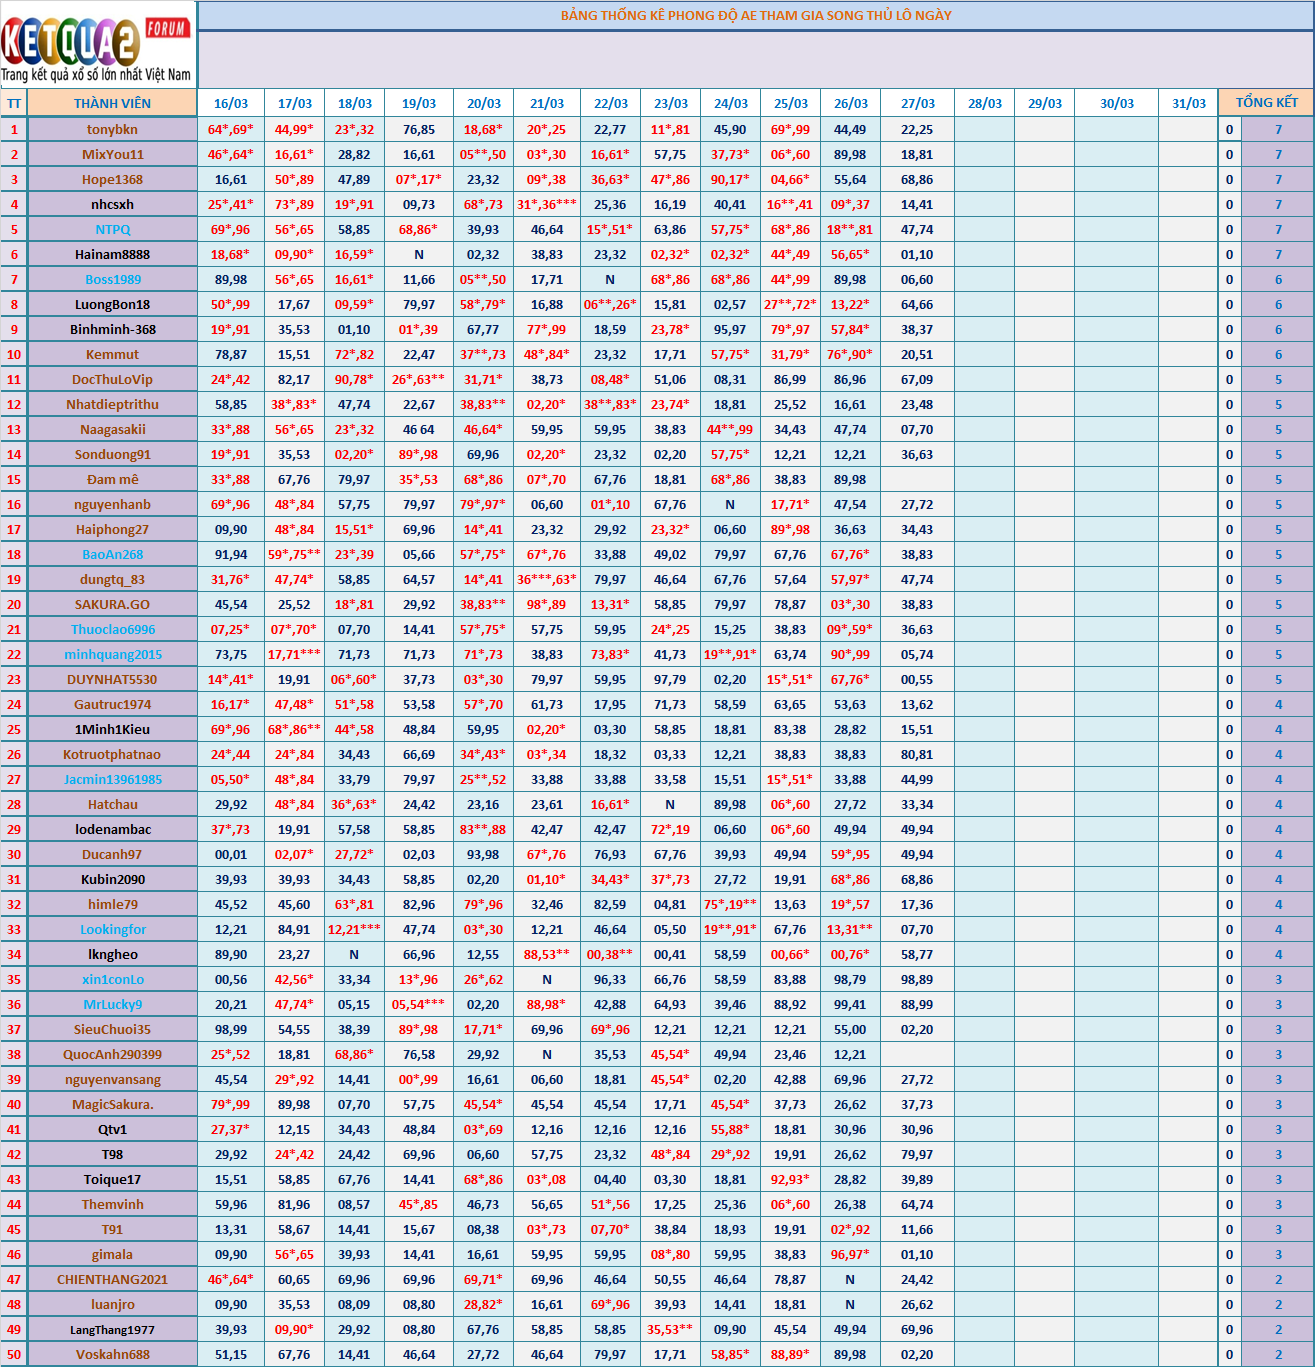Open the NTPQ member entry
This screenshot has width=1315, height=1367.
tap(112, 229)
